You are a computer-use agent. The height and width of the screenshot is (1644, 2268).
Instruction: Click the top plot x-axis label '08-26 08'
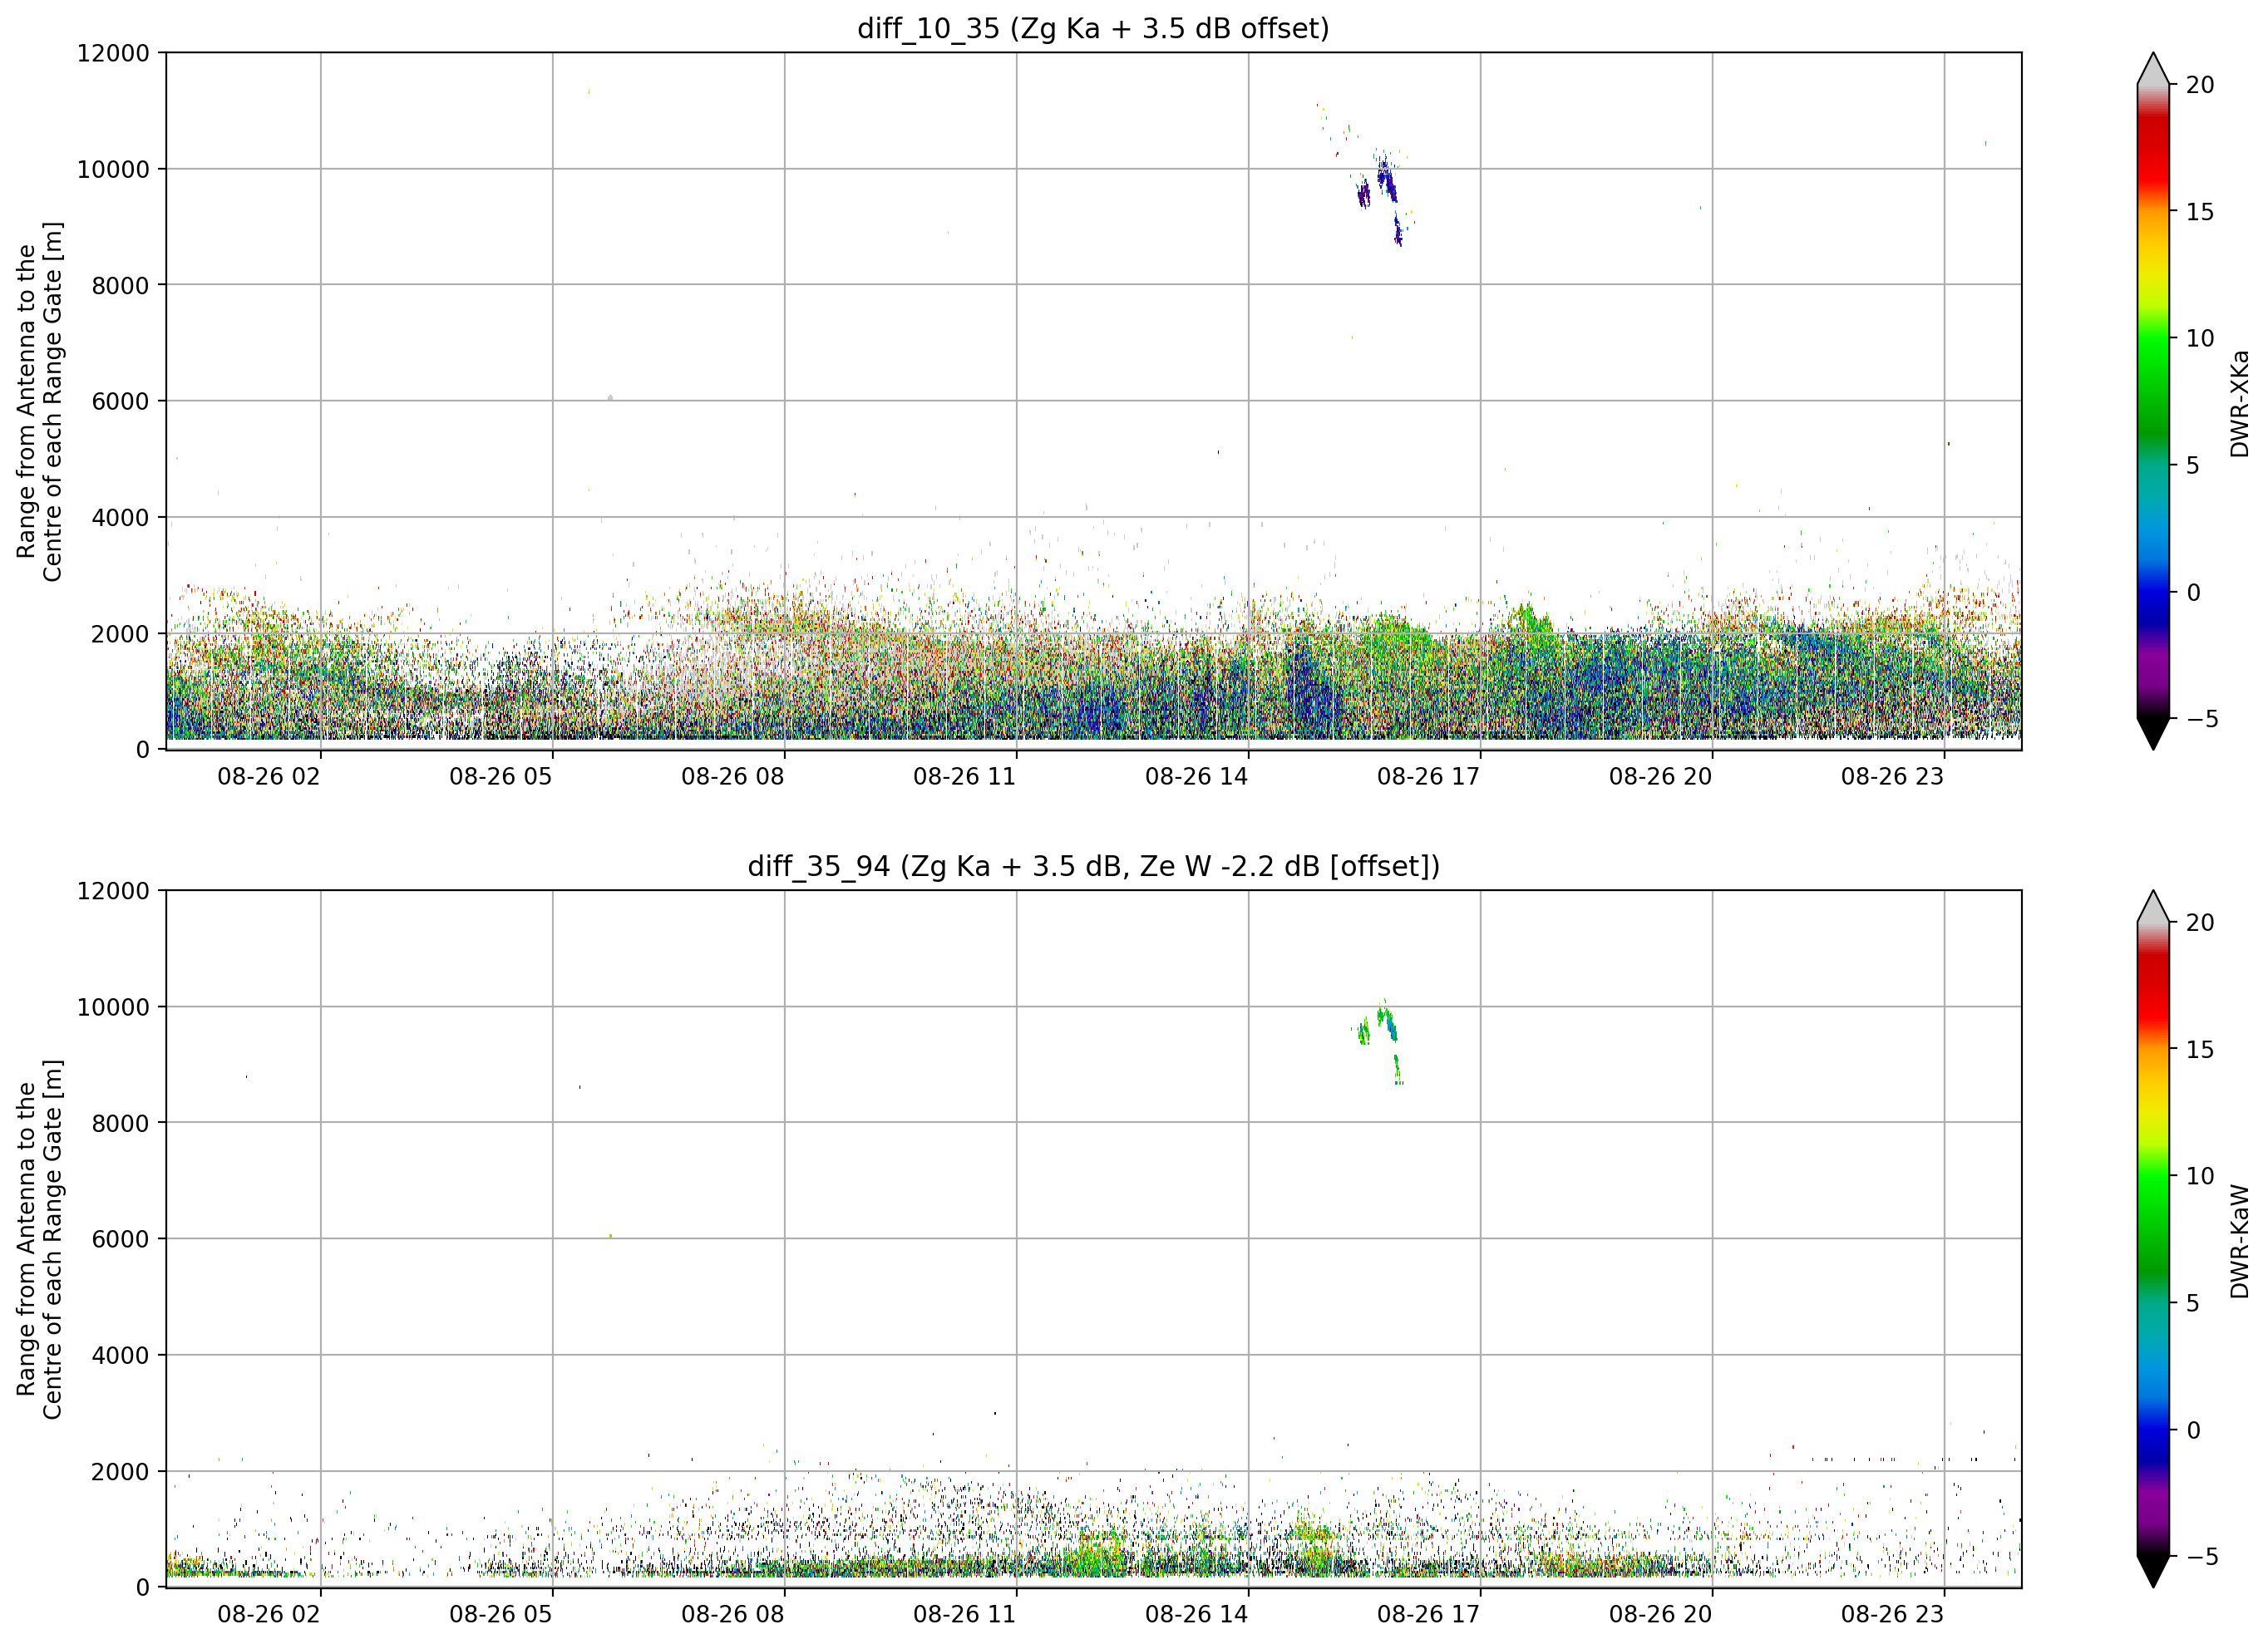click(x=733, y=776)
